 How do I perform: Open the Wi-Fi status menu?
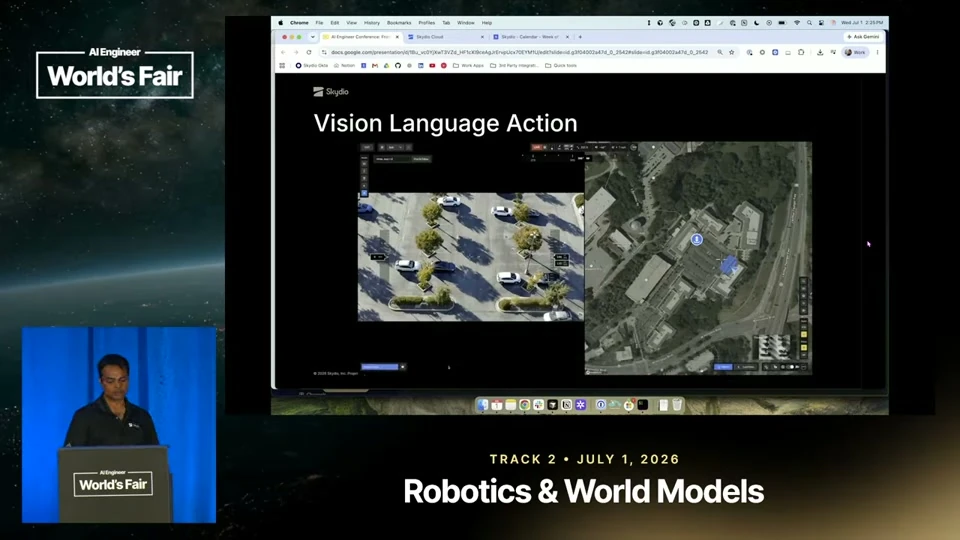click(x=797, y=23)
